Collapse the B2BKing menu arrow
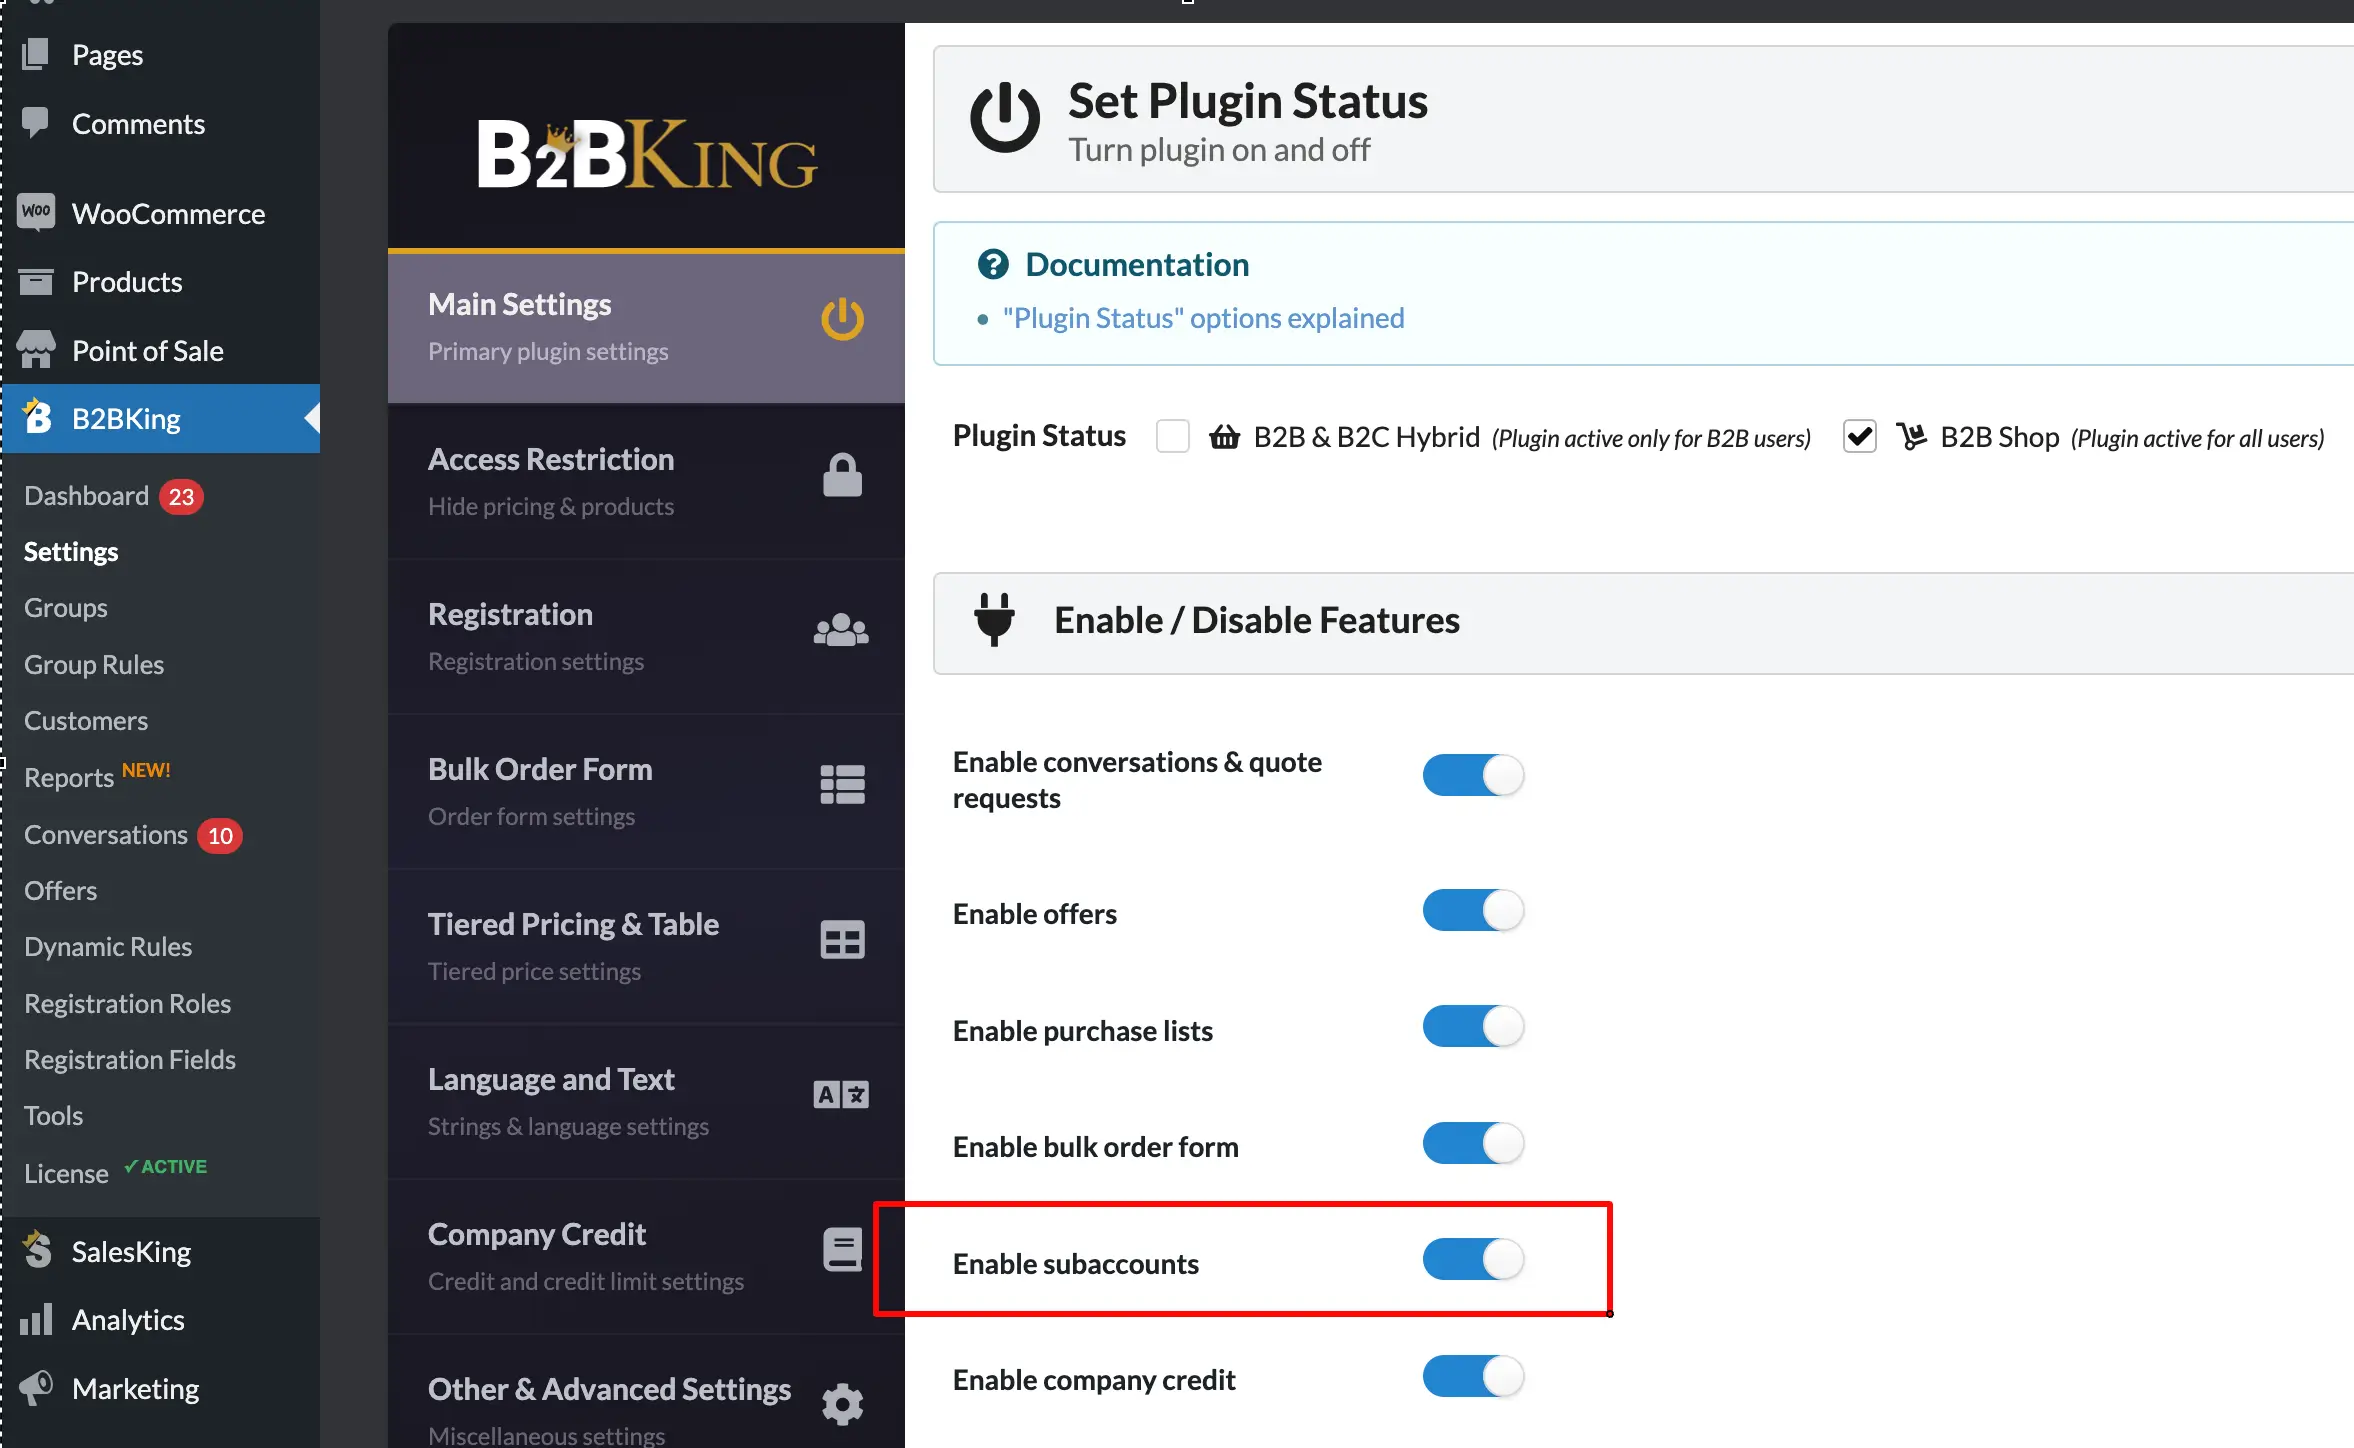 tap(312, 418)
